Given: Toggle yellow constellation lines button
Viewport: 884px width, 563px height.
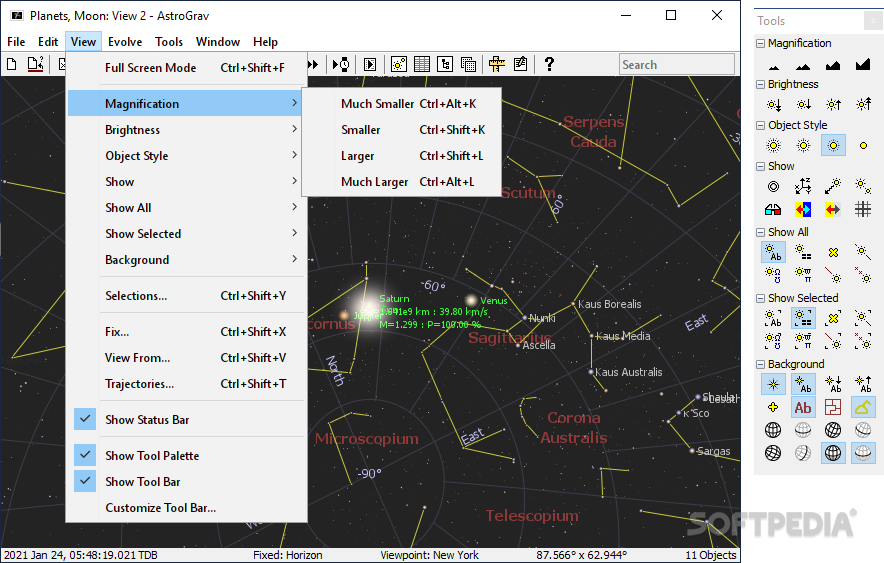Looking at the screenshot, I should [863, 407].
